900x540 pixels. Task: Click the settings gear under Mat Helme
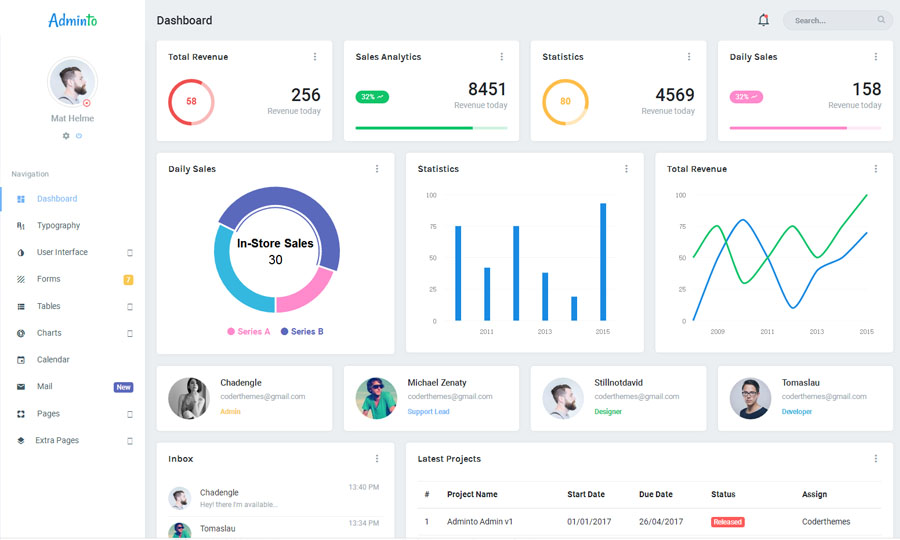pyautogui.click(x=66, y=135)
